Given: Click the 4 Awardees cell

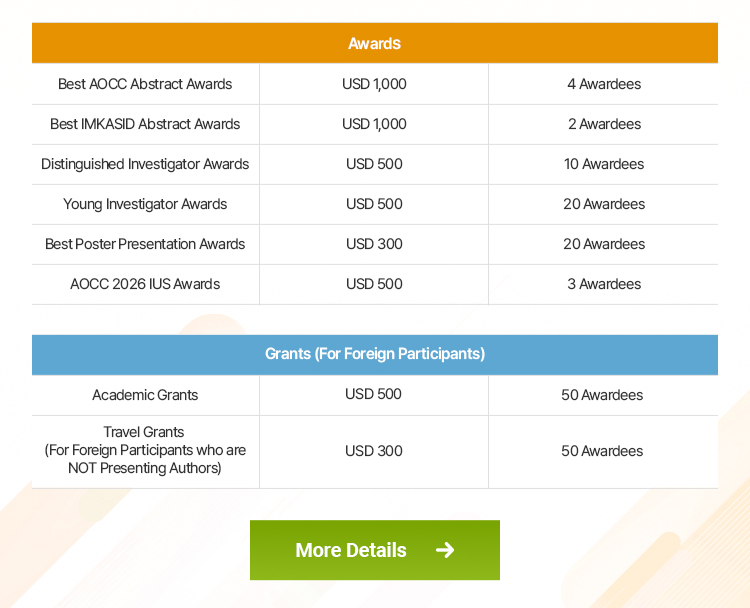Looking at the screenshot, I should (x=603, y=84).
